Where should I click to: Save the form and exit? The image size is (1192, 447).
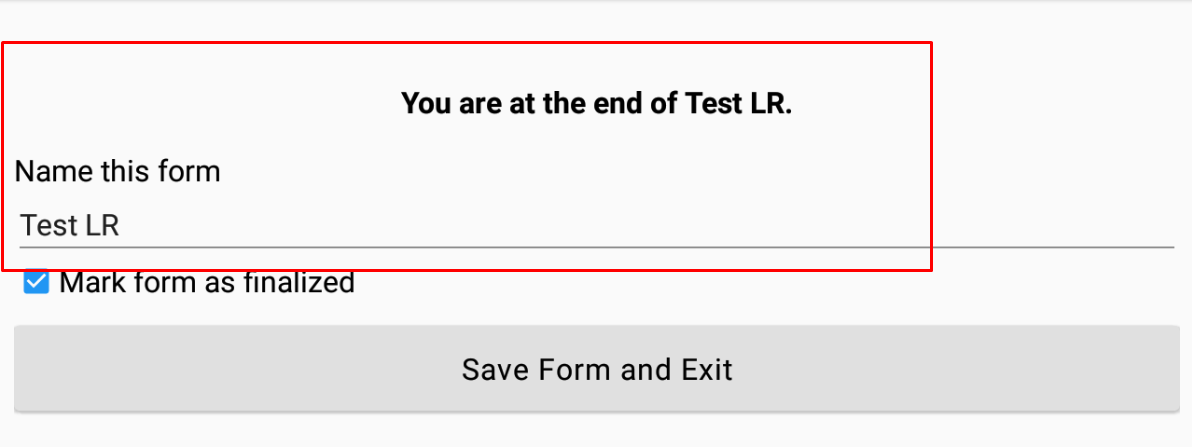pyautogui.click(x=596, y=369)
